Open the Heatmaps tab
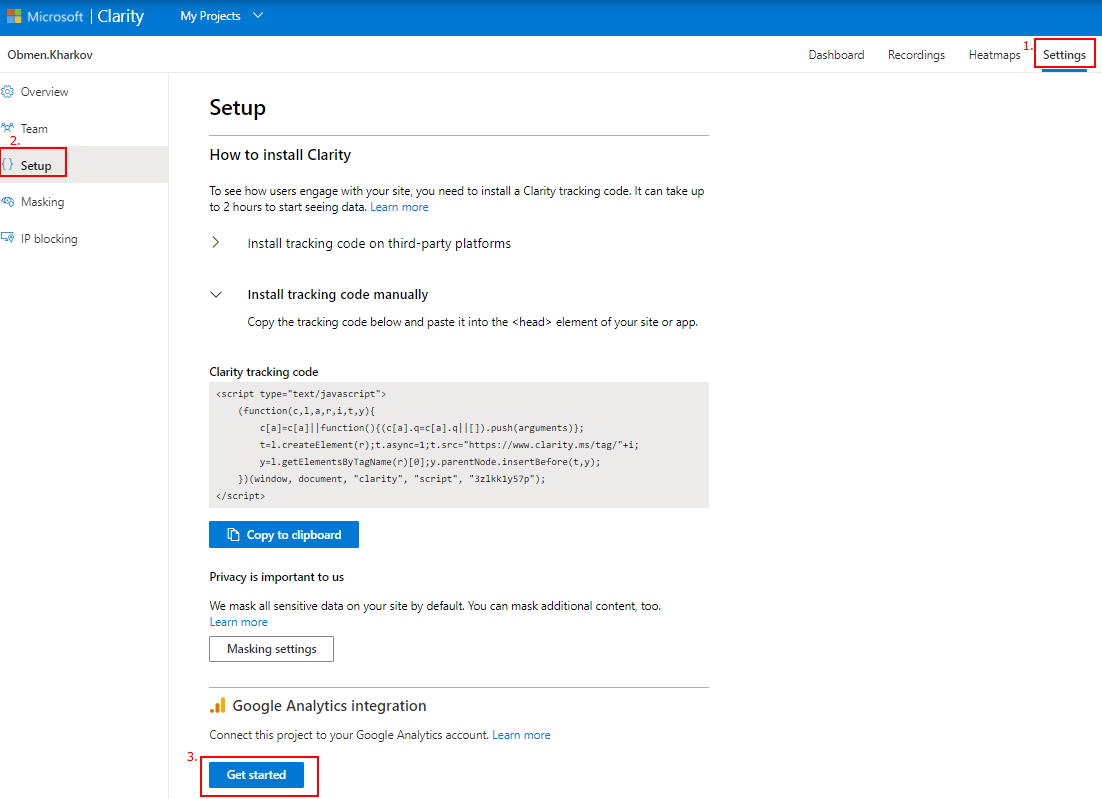 (994, 55)
